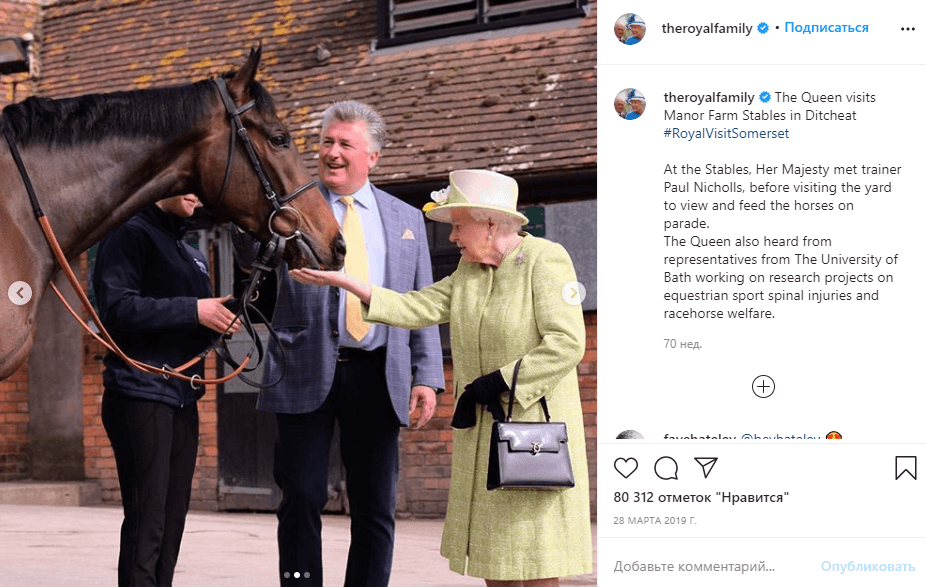The image size is (926, 587).
Task: Select the third carousel dot indicator
Action: (307, 575)
